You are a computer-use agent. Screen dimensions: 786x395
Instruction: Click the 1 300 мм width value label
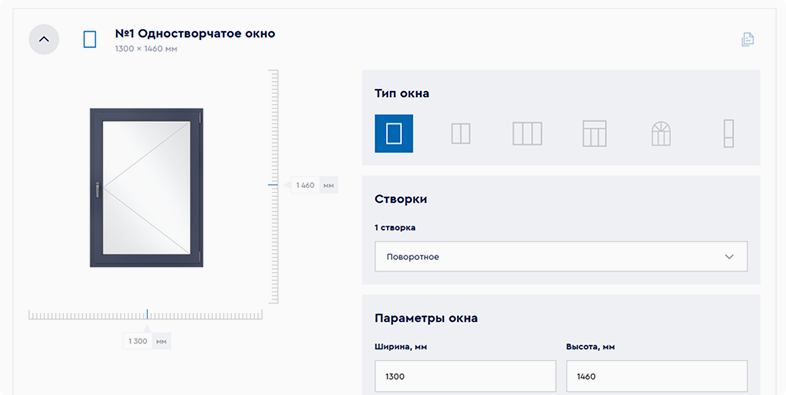click(147, 341)
